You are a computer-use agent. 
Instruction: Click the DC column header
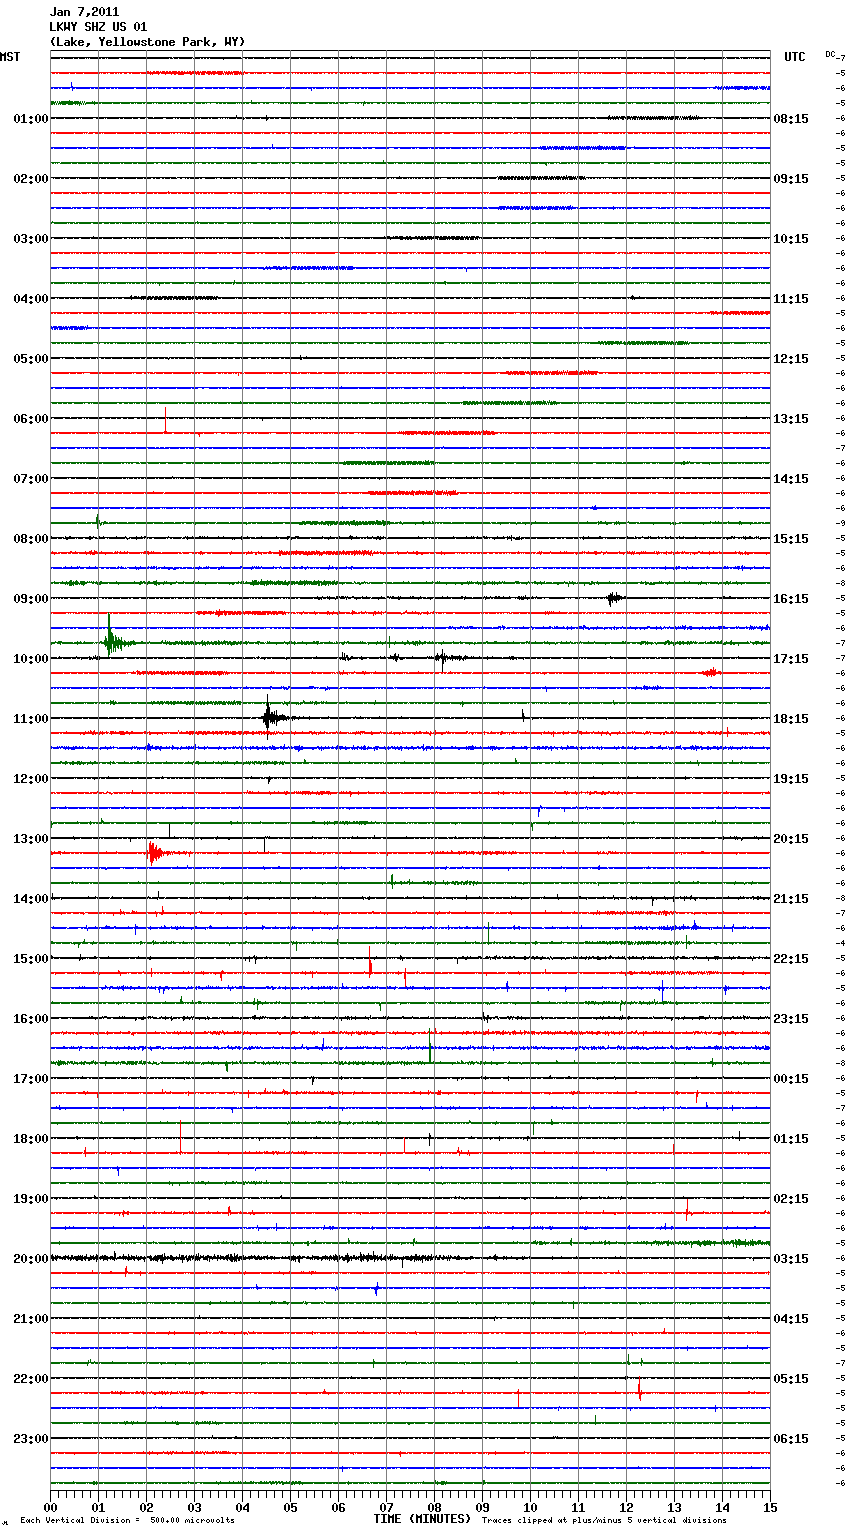coord(830,54)
